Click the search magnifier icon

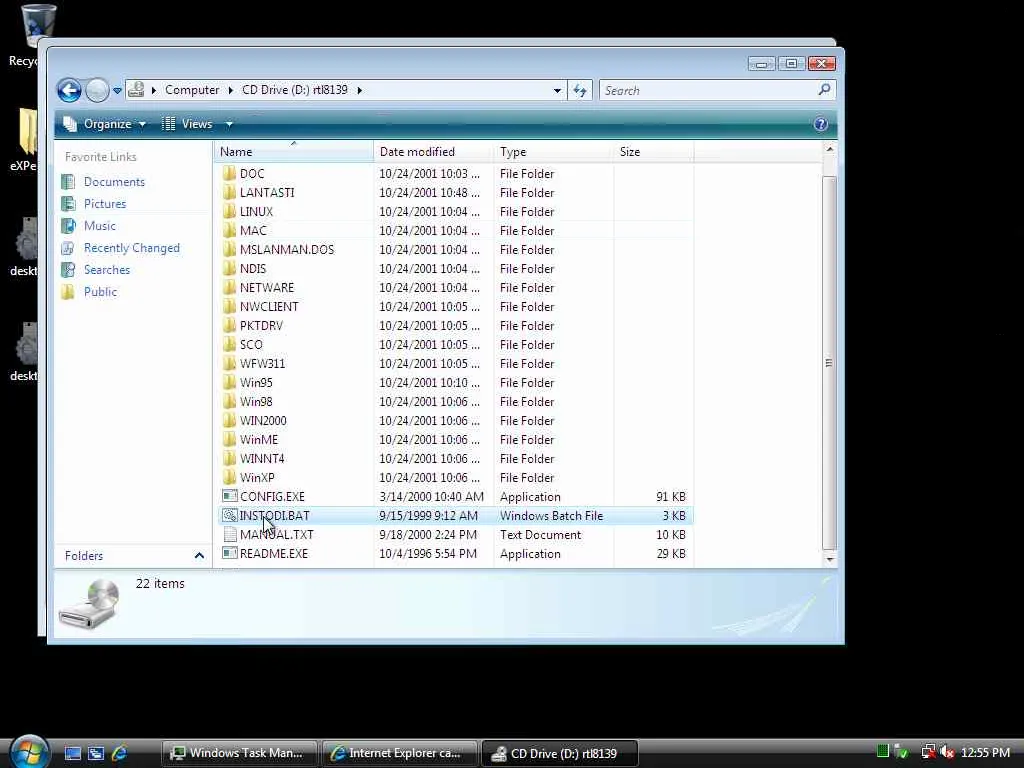click(824, 89)
